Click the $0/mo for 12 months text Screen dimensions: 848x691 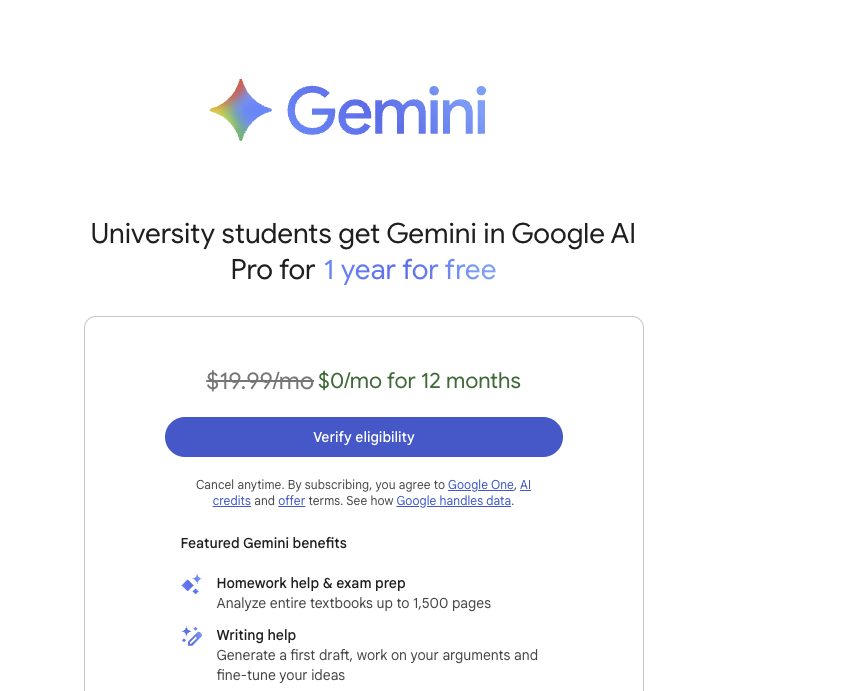pos(419,381)
